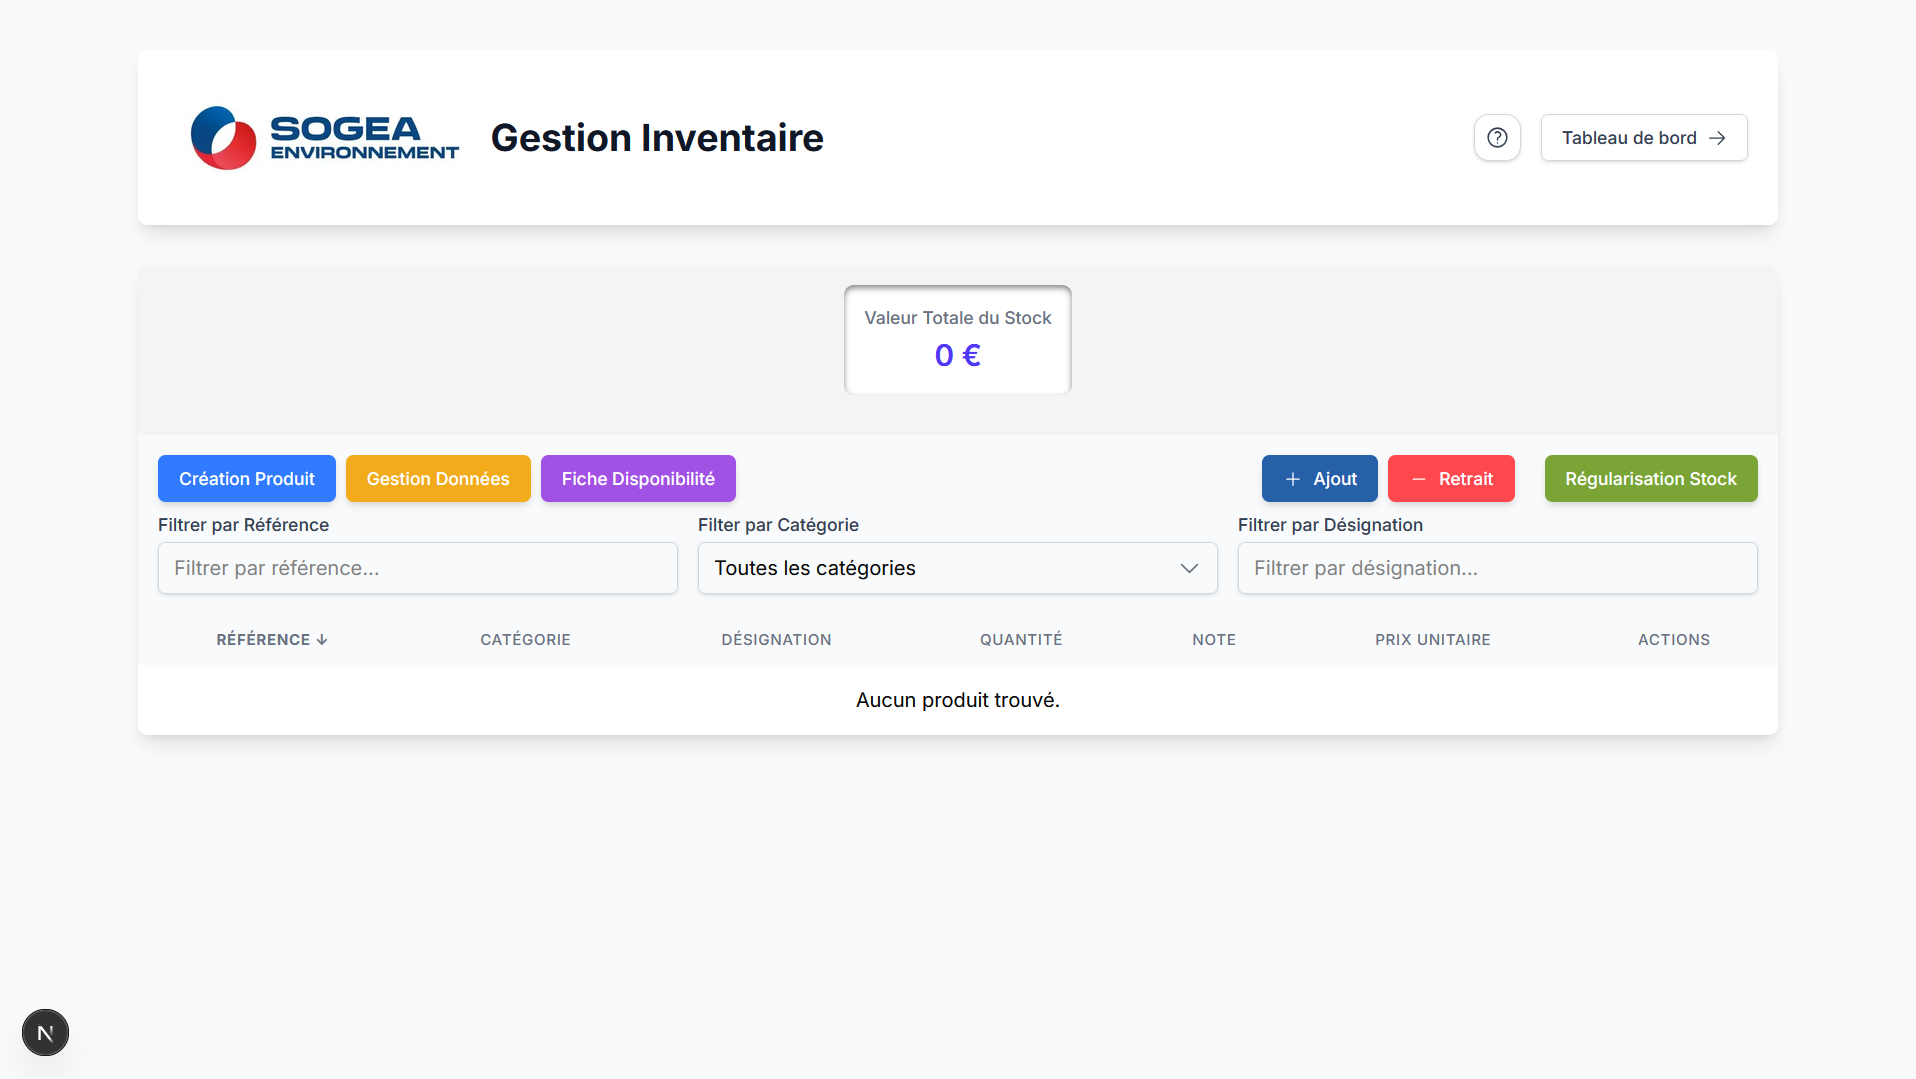This screenshot has height=1079, width=1916.
Task: Click the Aucun produit trouvé message
Action: 958,700
